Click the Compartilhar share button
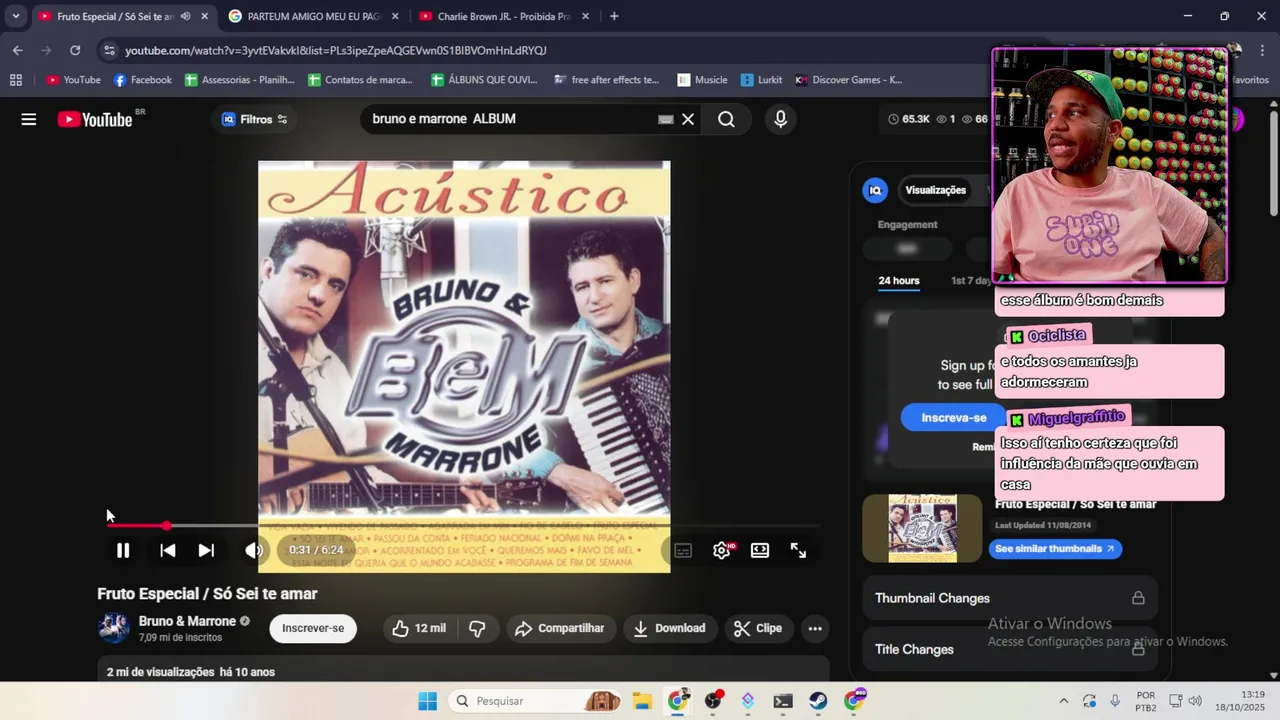The image size is (1280, 720). coord(560,628)
